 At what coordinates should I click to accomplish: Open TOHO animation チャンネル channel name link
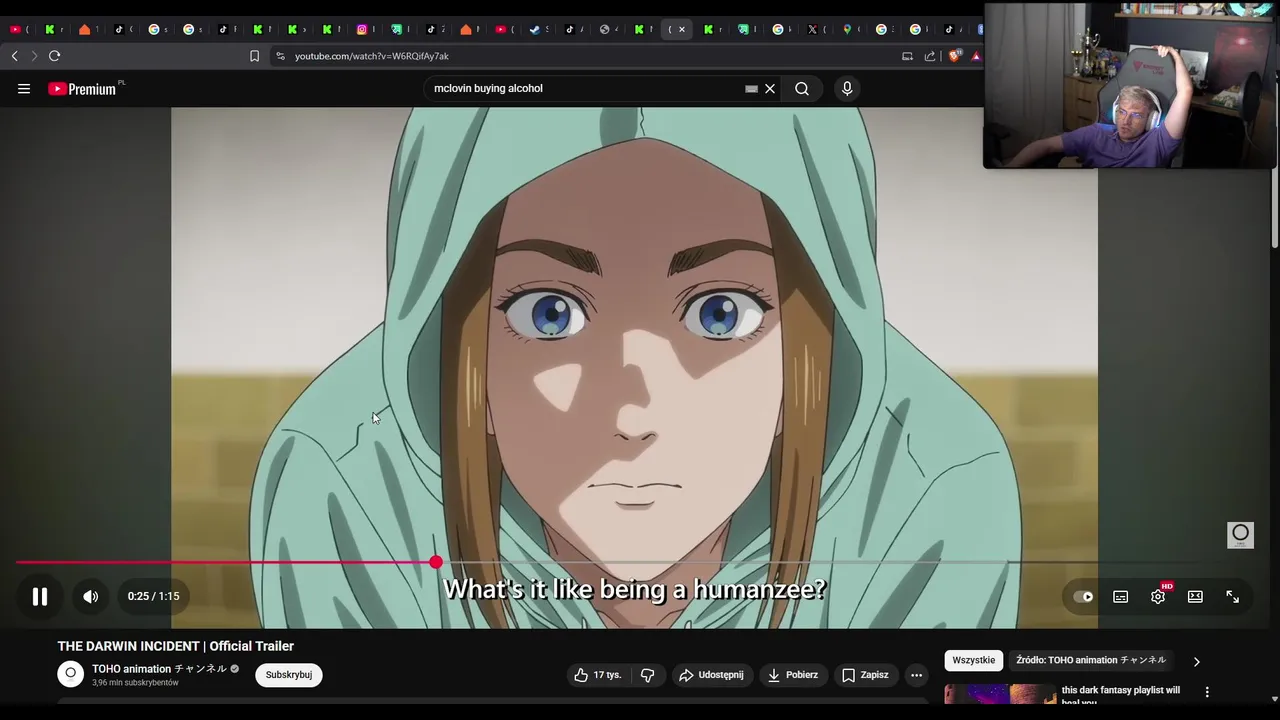coord(159,669)
